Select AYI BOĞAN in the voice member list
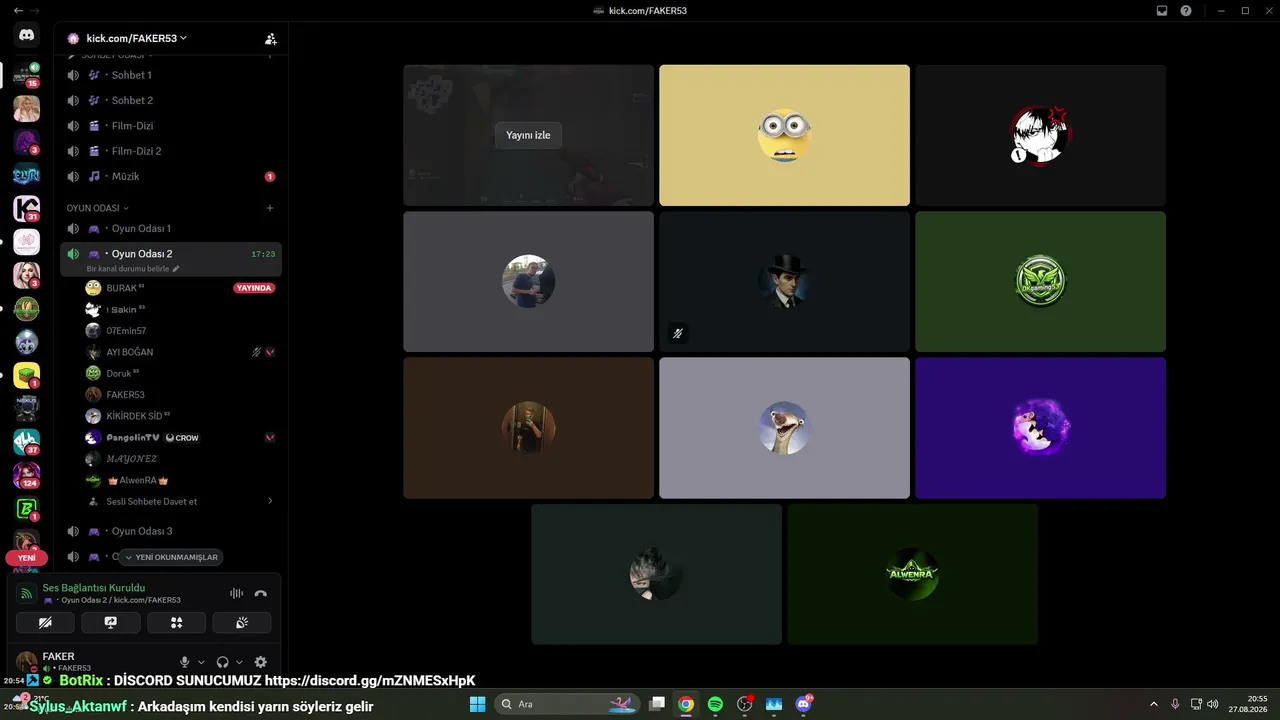This screenshot has height=720, width=1280. [x=180, y=352]
